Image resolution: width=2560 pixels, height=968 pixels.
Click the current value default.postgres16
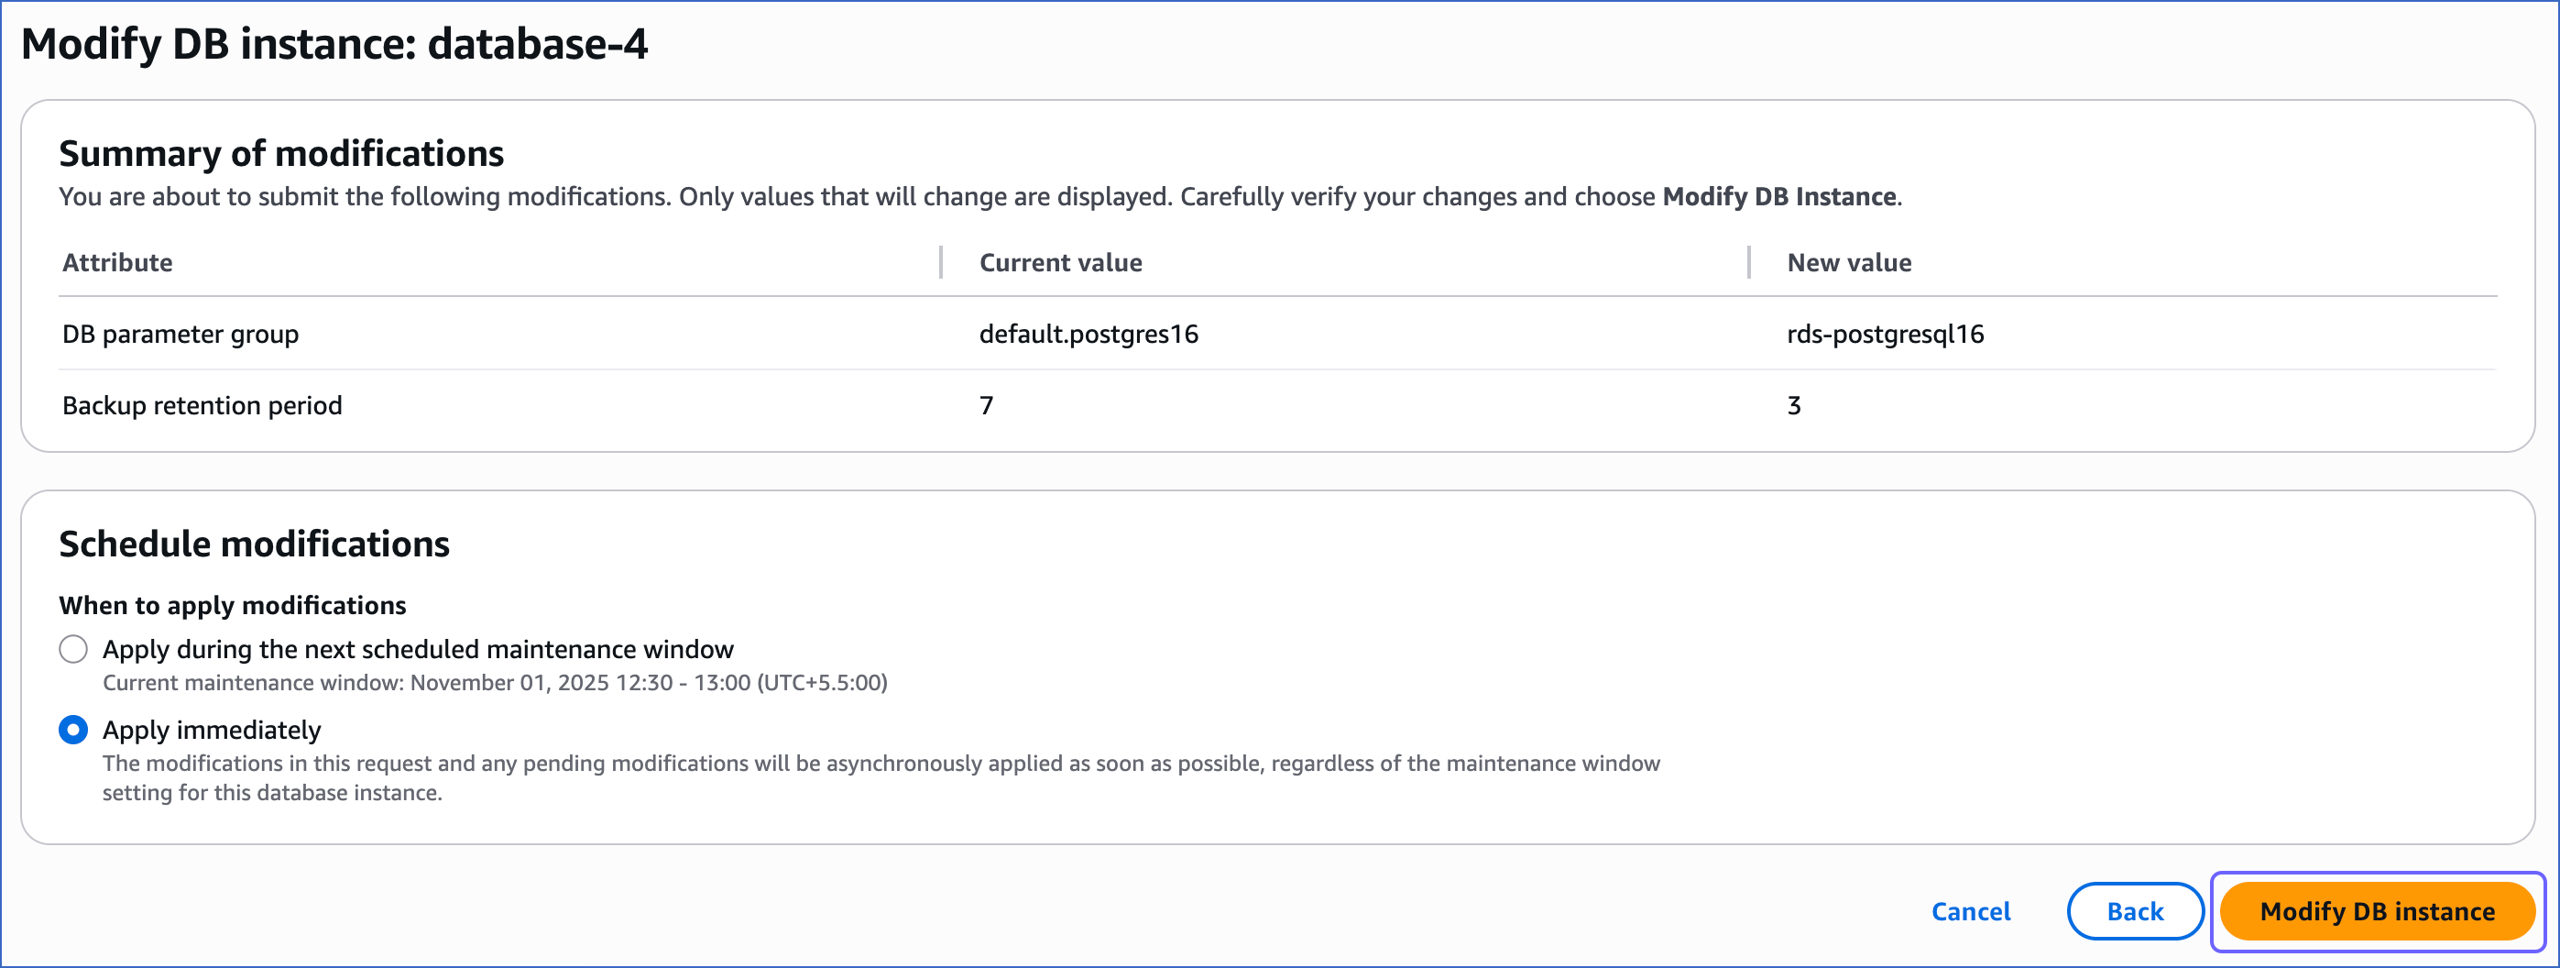coord(1088,334)
